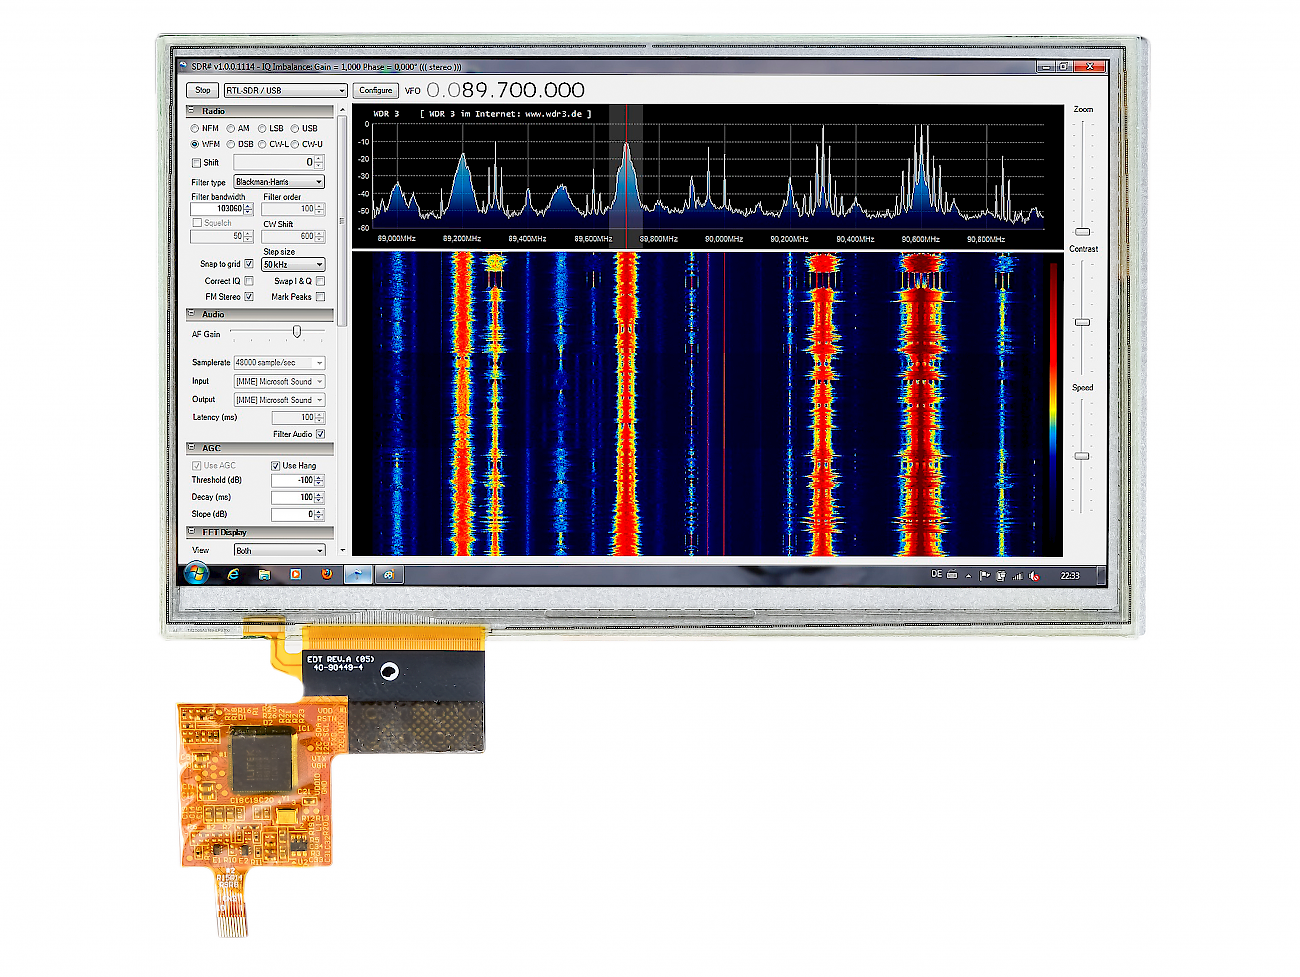
Task: Enable the Shift checkbox
Action: pos(196,162)
